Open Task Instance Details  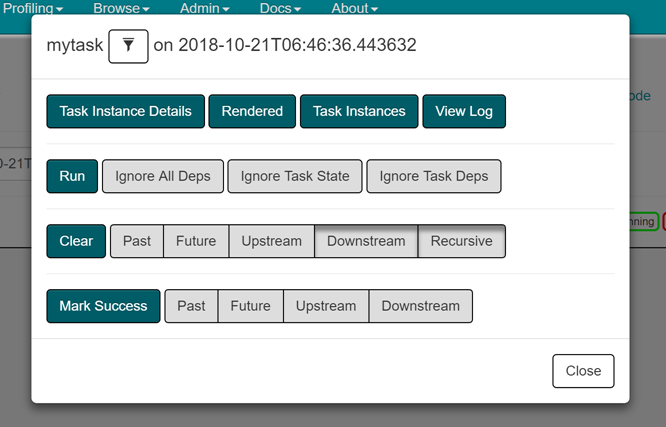point(126,111)
